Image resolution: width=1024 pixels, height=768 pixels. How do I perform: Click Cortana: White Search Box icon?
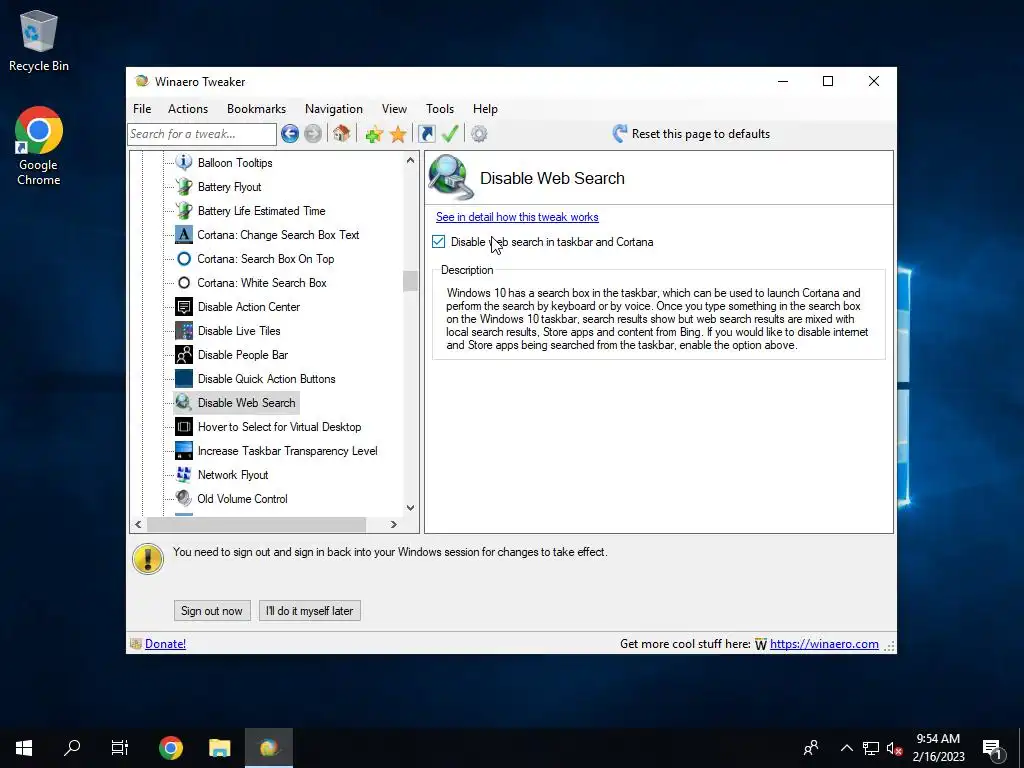click(x=184, y=283)
